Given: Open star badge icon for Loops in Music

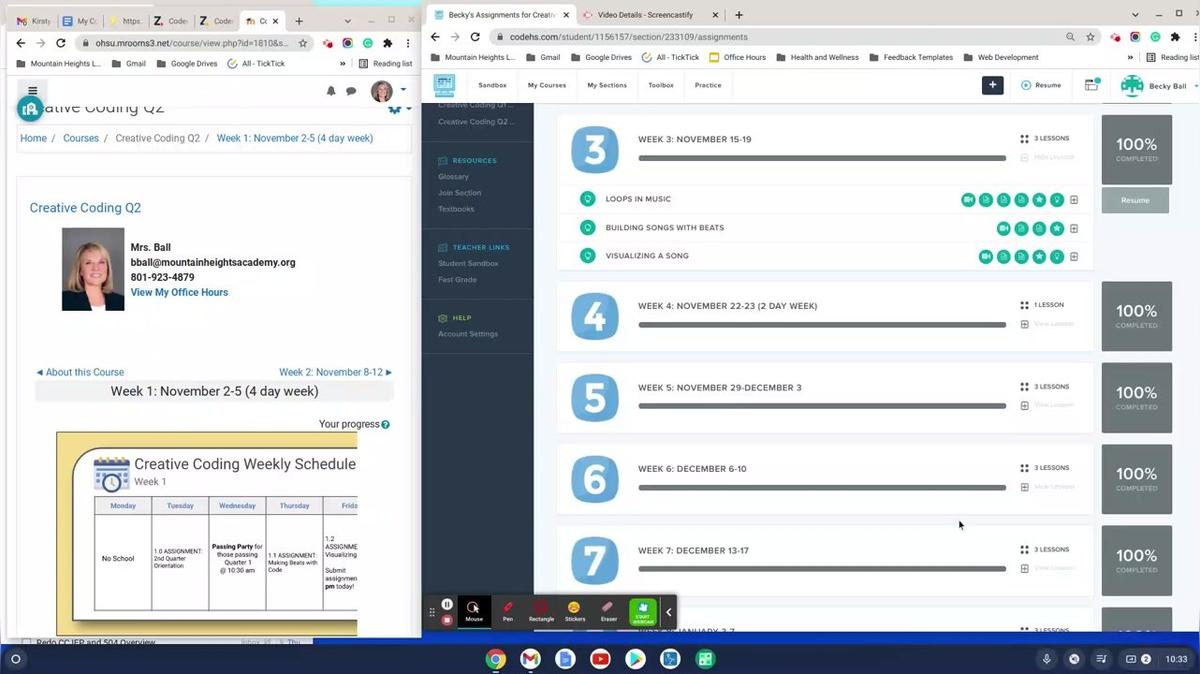Looking at the screenshot, I should [x=1039, y=200].
